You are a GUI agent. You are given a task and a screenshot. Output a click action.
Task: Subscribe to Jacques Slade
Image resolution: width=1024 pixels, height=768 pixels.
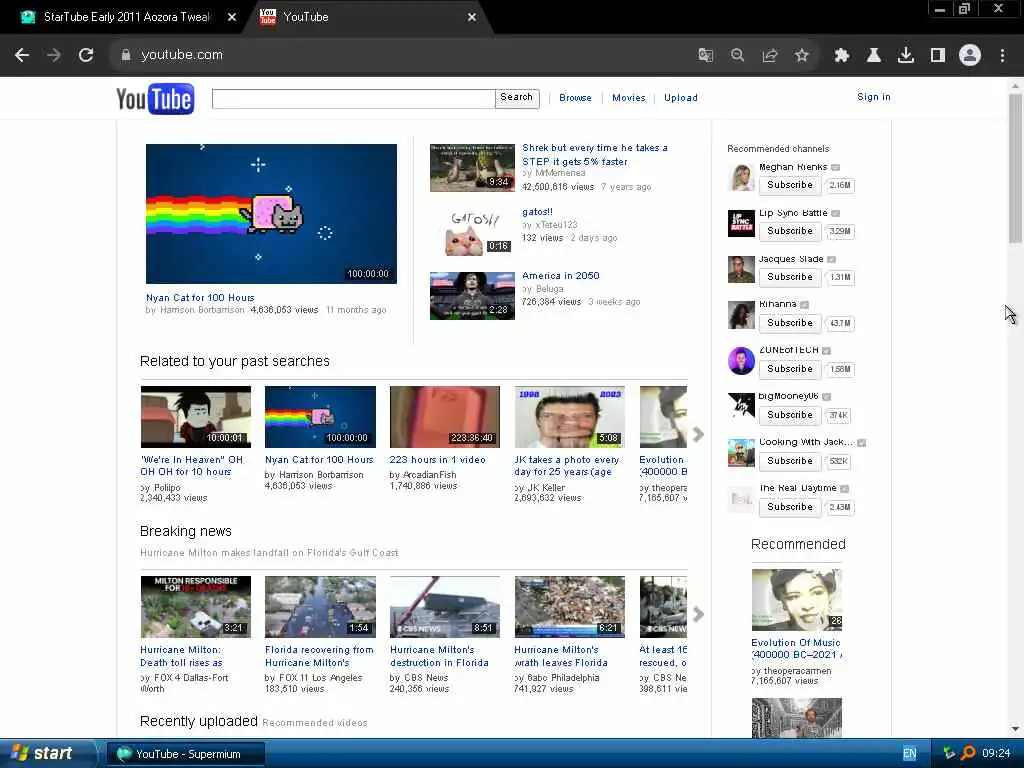click(x=790, y=277)
